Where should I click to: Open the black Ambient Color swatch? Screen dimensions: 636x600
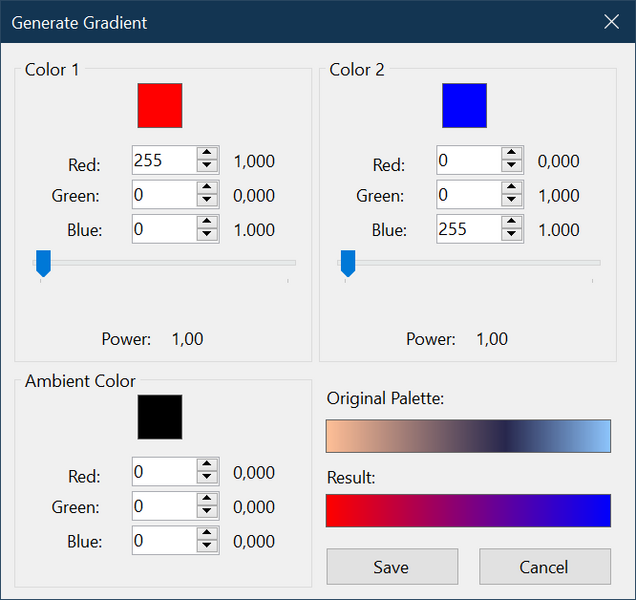[x=160, y=417]
